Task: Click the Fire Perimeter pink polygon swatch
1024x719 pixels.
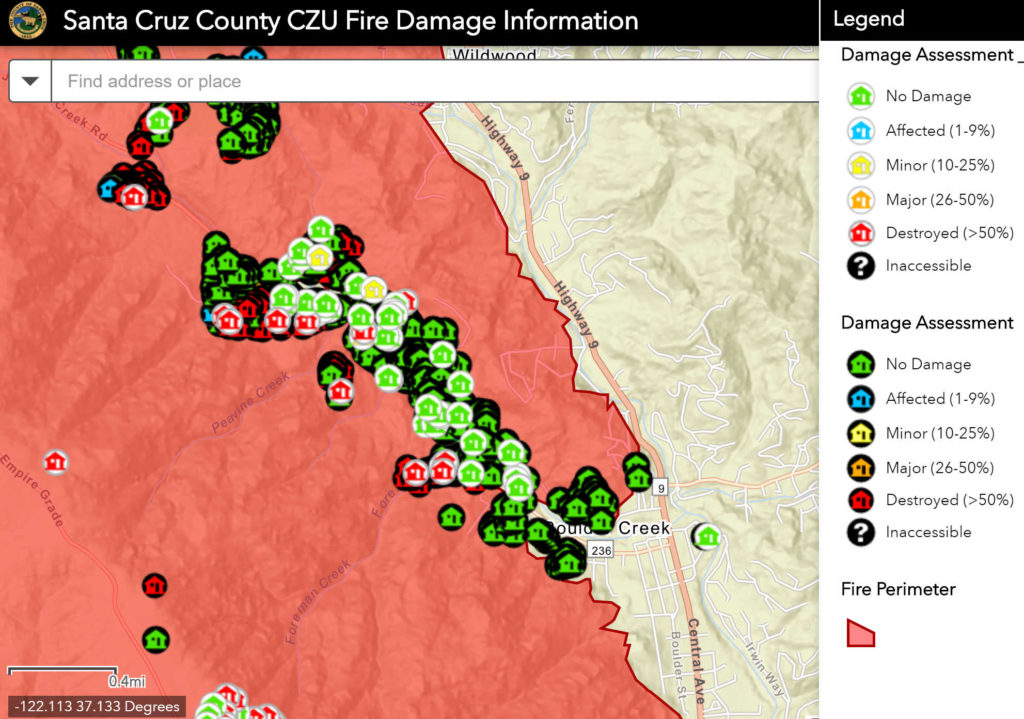Action: [860, 633]
